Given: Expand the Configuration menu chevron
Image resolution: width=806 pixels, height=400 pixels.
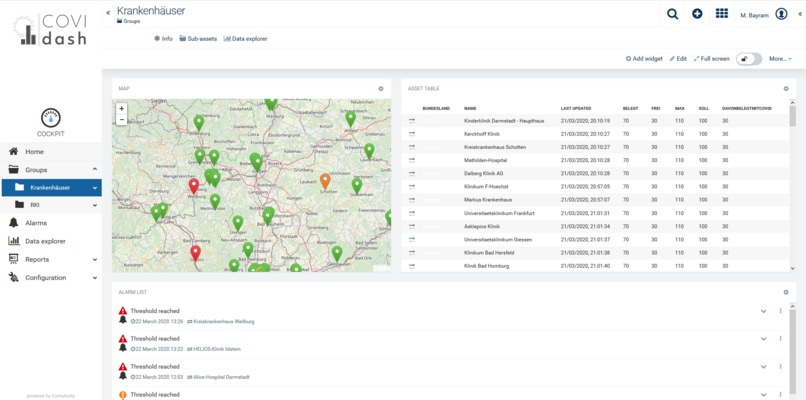Looking at the screenshot, I should click(x=95, y=278).
